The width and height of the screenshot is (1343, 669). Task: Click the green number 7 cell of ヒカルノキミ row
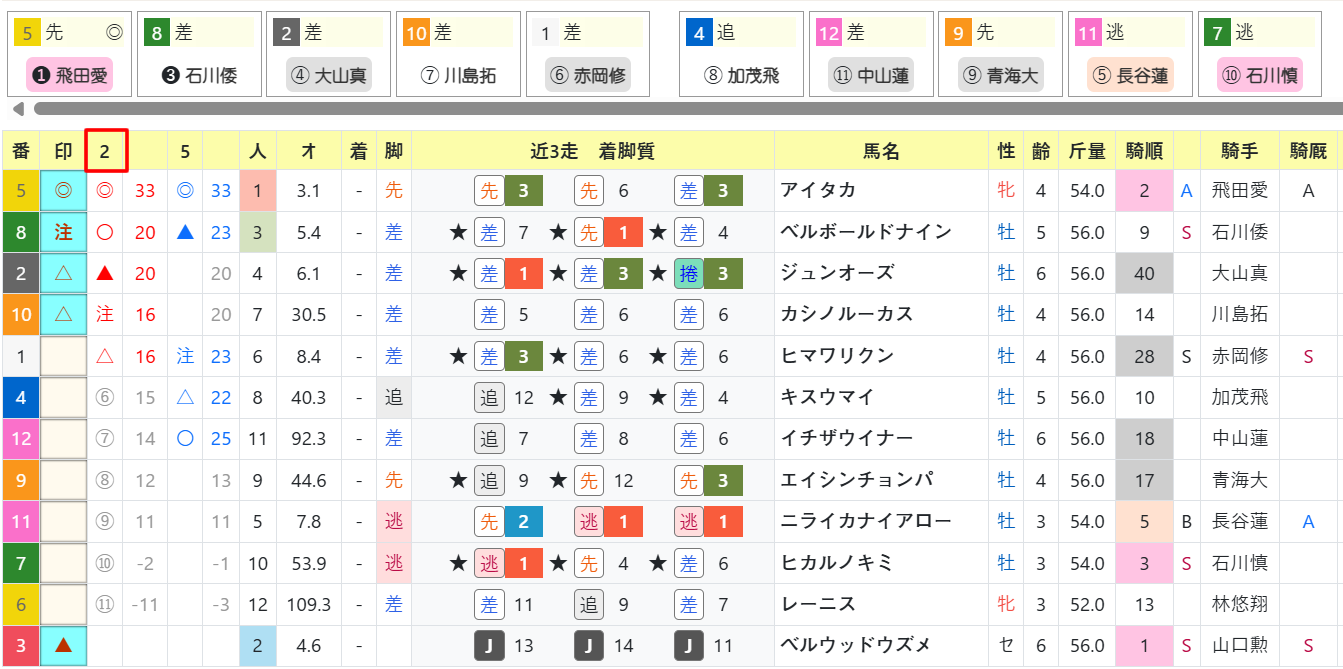click(21, 564)
